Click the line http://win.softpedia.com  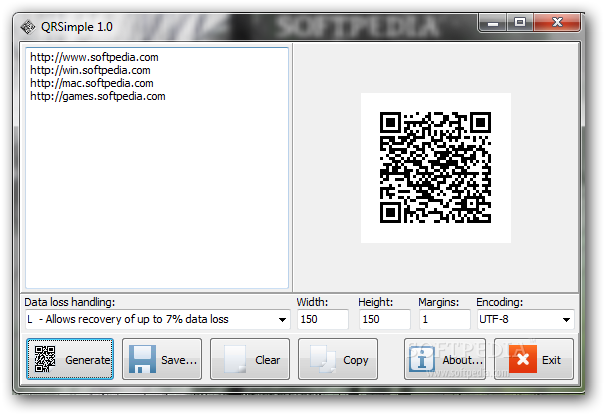click(90, 71)
